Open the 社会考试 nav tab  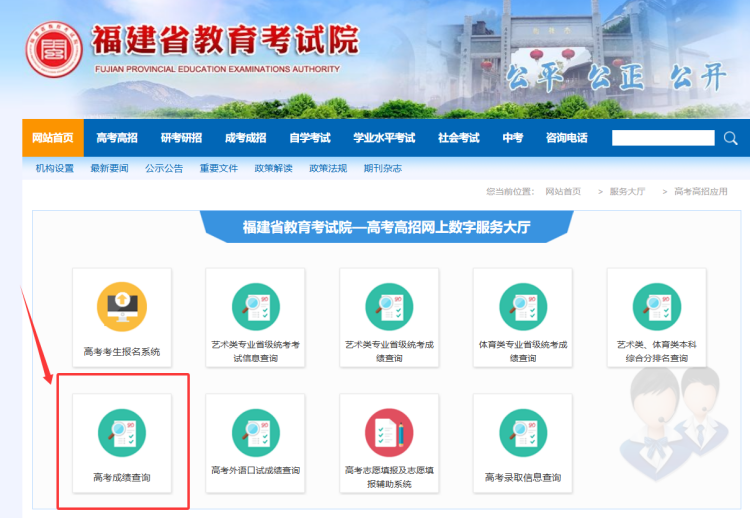[x=459, y=138]
